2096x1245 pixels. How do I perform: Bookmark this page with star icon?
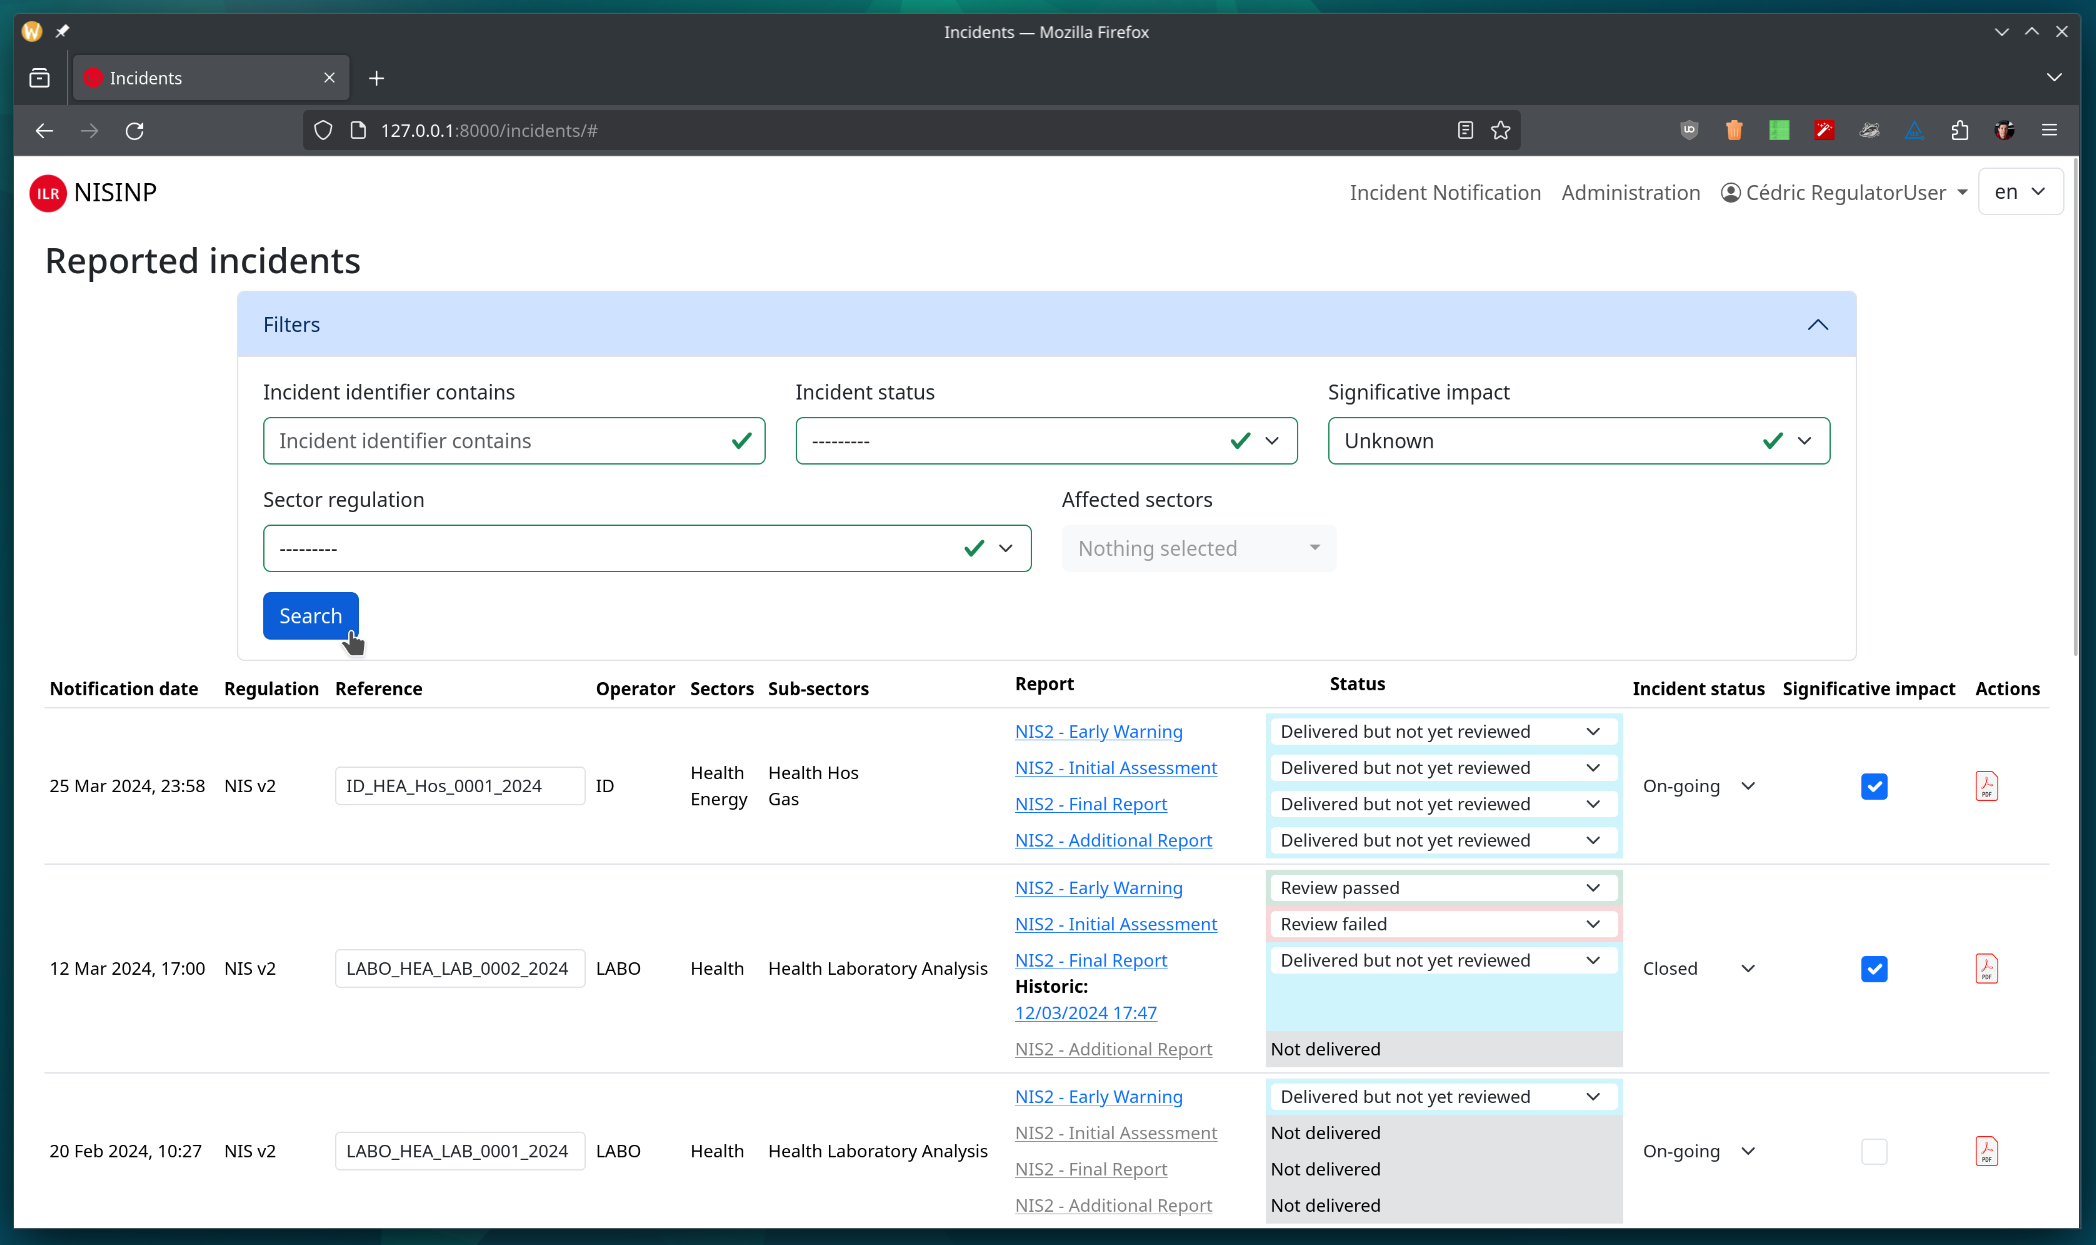click(1500, 130)
